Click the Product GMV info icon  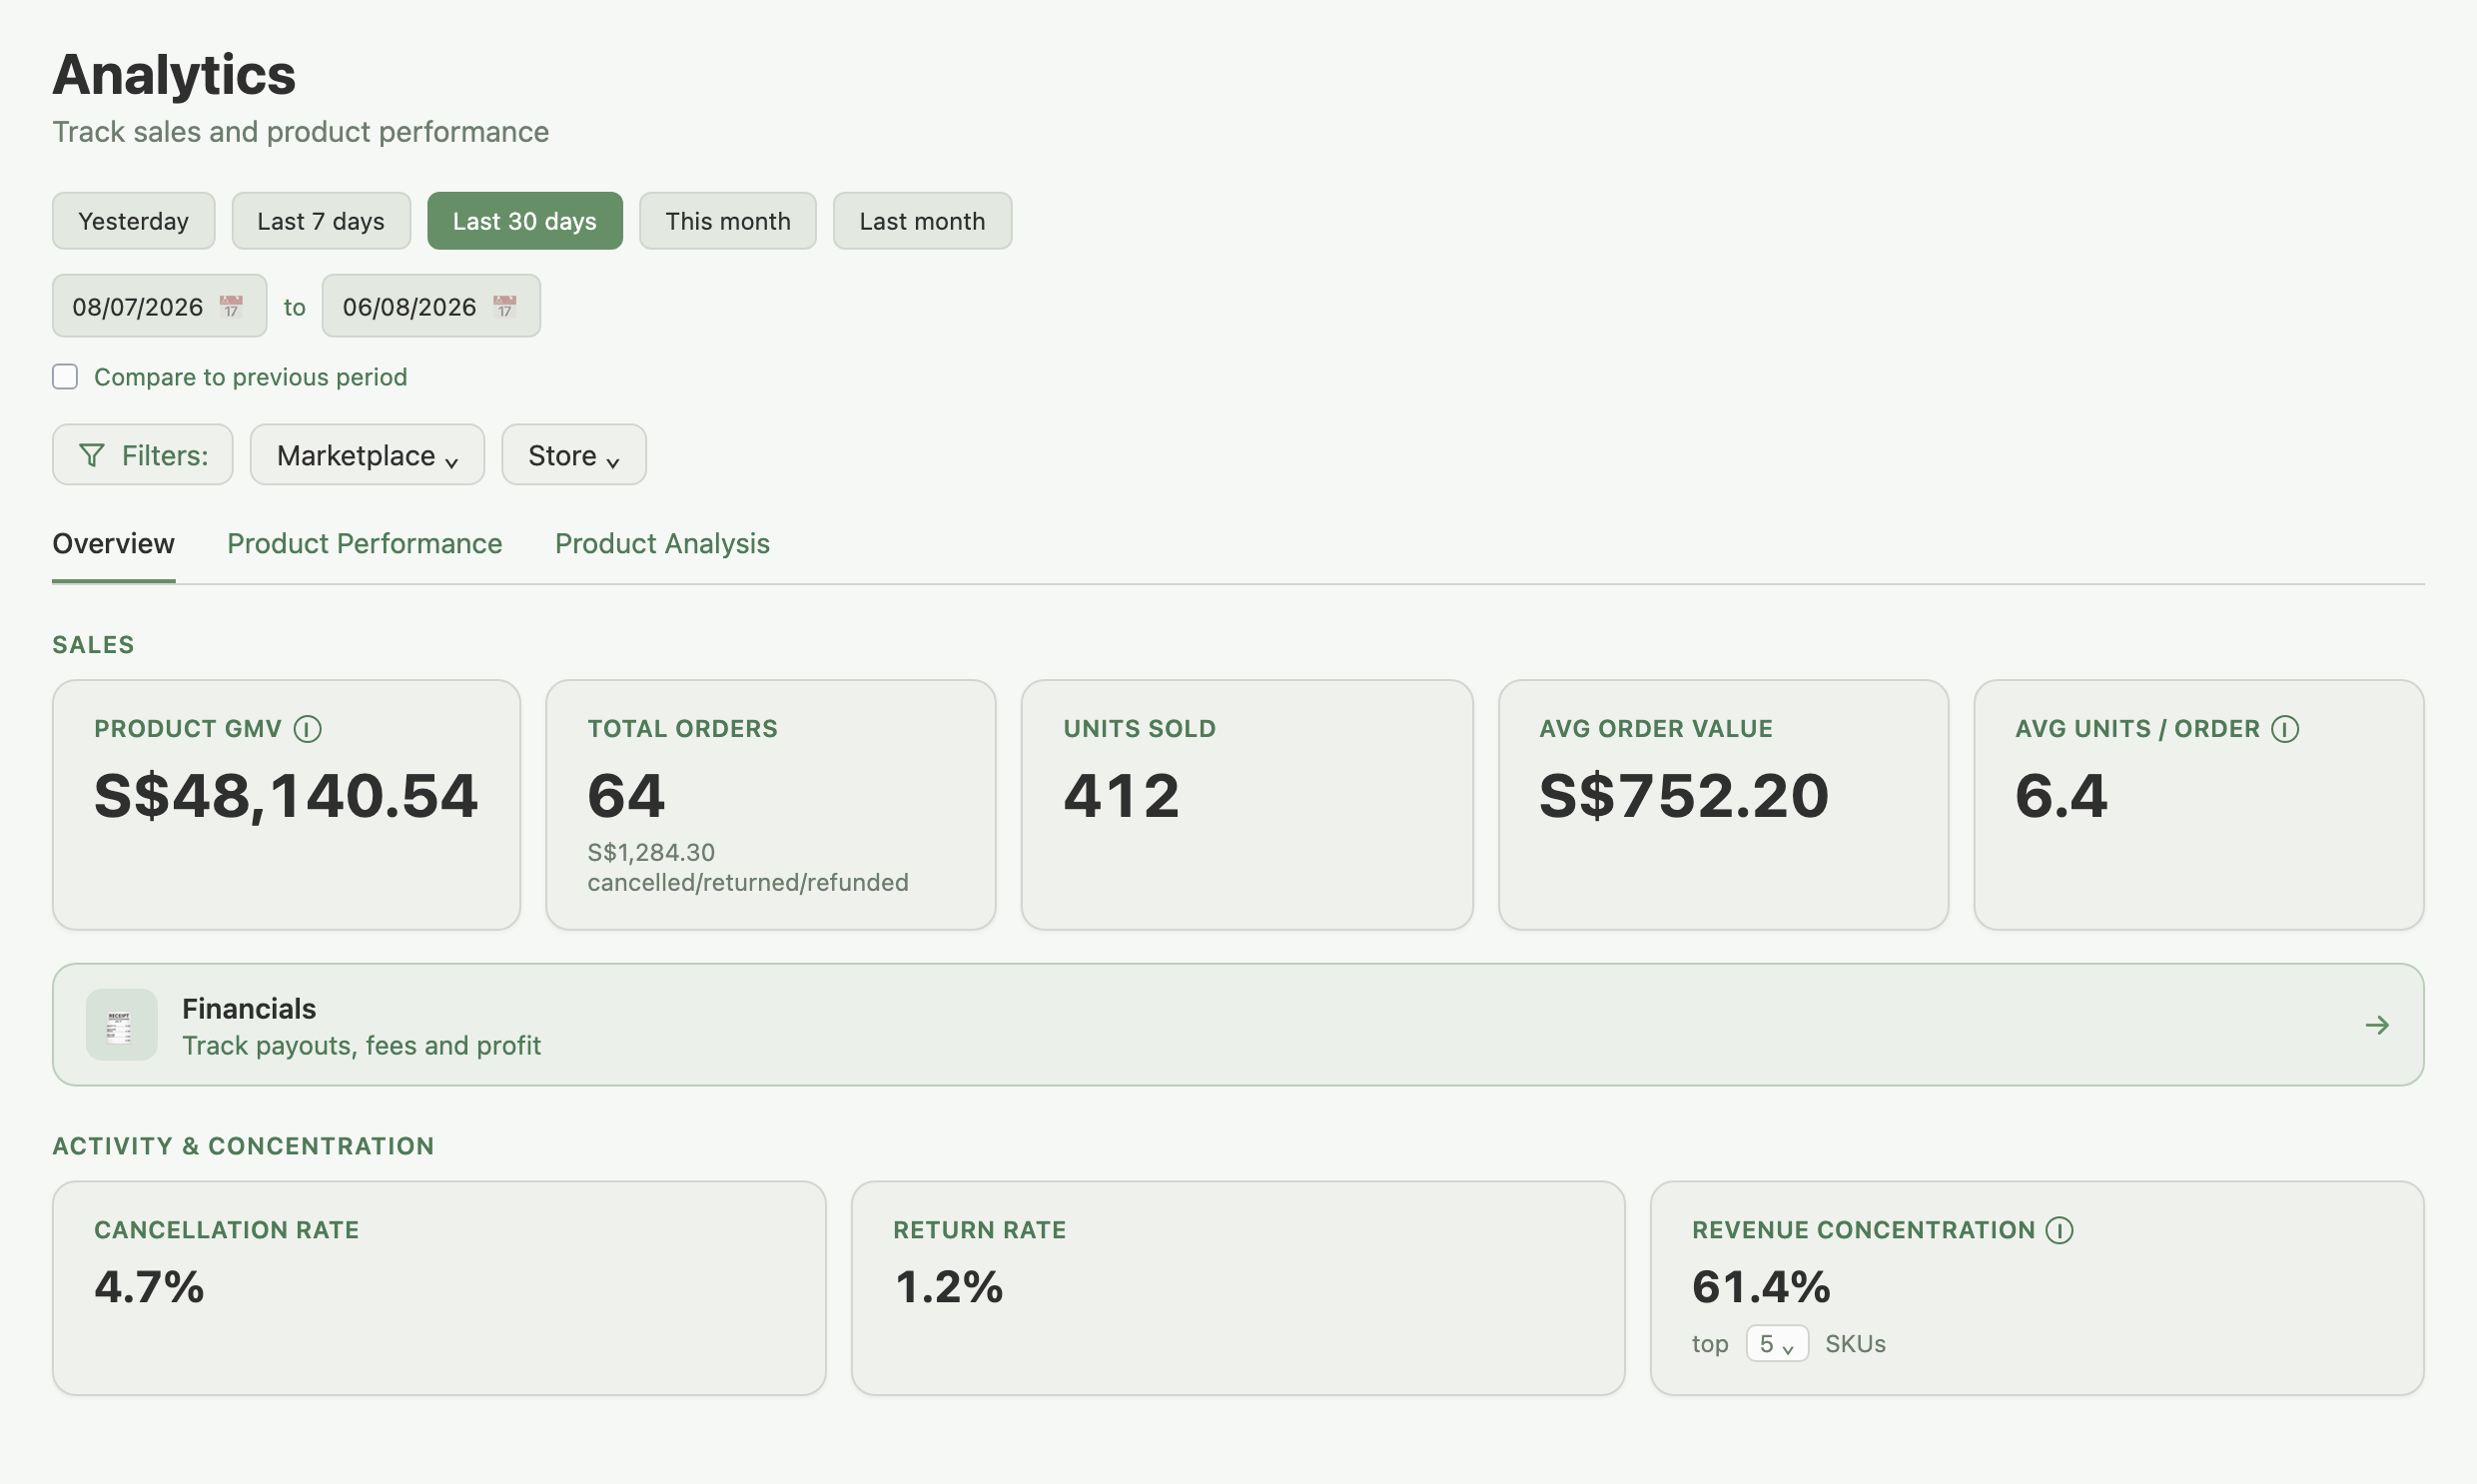pyautogui.click(x=307, y=729)
